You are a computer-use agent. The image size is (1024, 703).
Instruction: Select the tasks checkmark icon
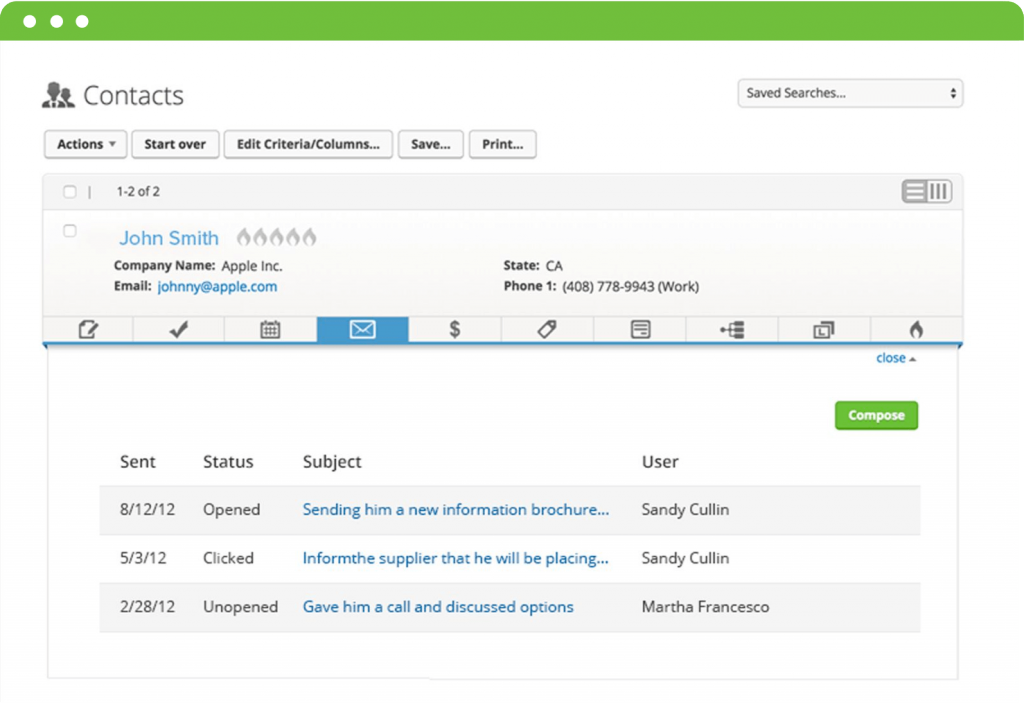(x=178, y=329)
